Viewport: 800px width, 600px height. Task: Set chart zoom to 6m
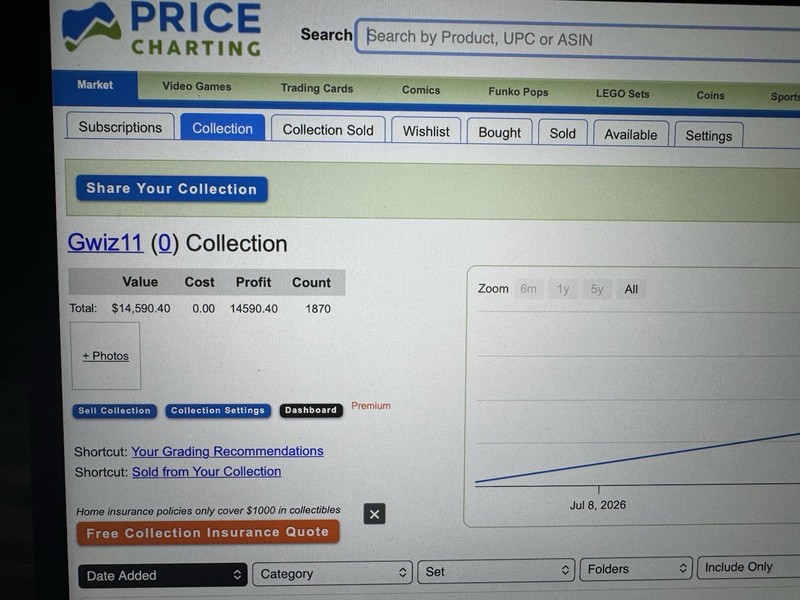(529, 289)
